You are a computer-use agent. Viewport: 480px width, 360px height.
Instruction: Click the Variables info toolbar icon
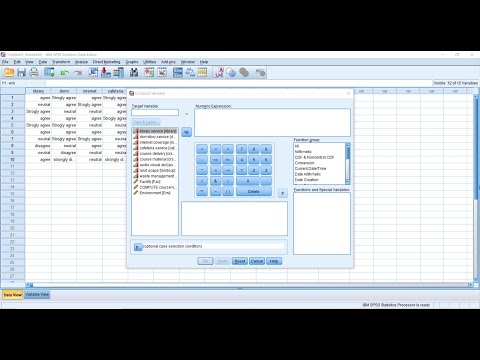click(118, 72)
